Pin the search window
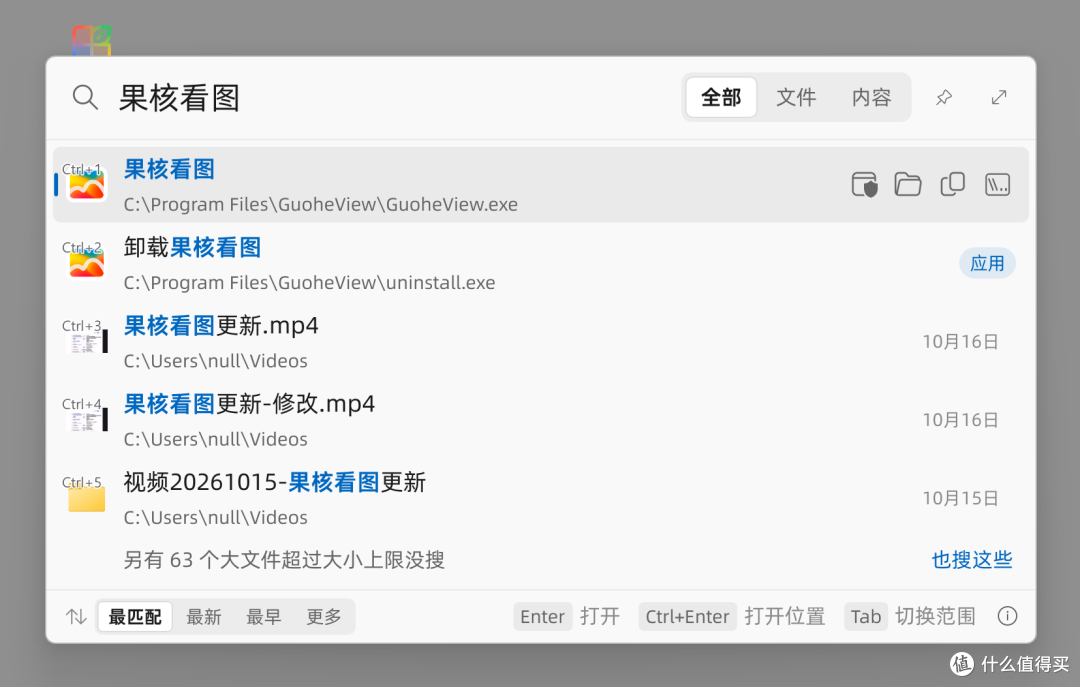Viewport: 1080px width, 687px height. point(944,97)
